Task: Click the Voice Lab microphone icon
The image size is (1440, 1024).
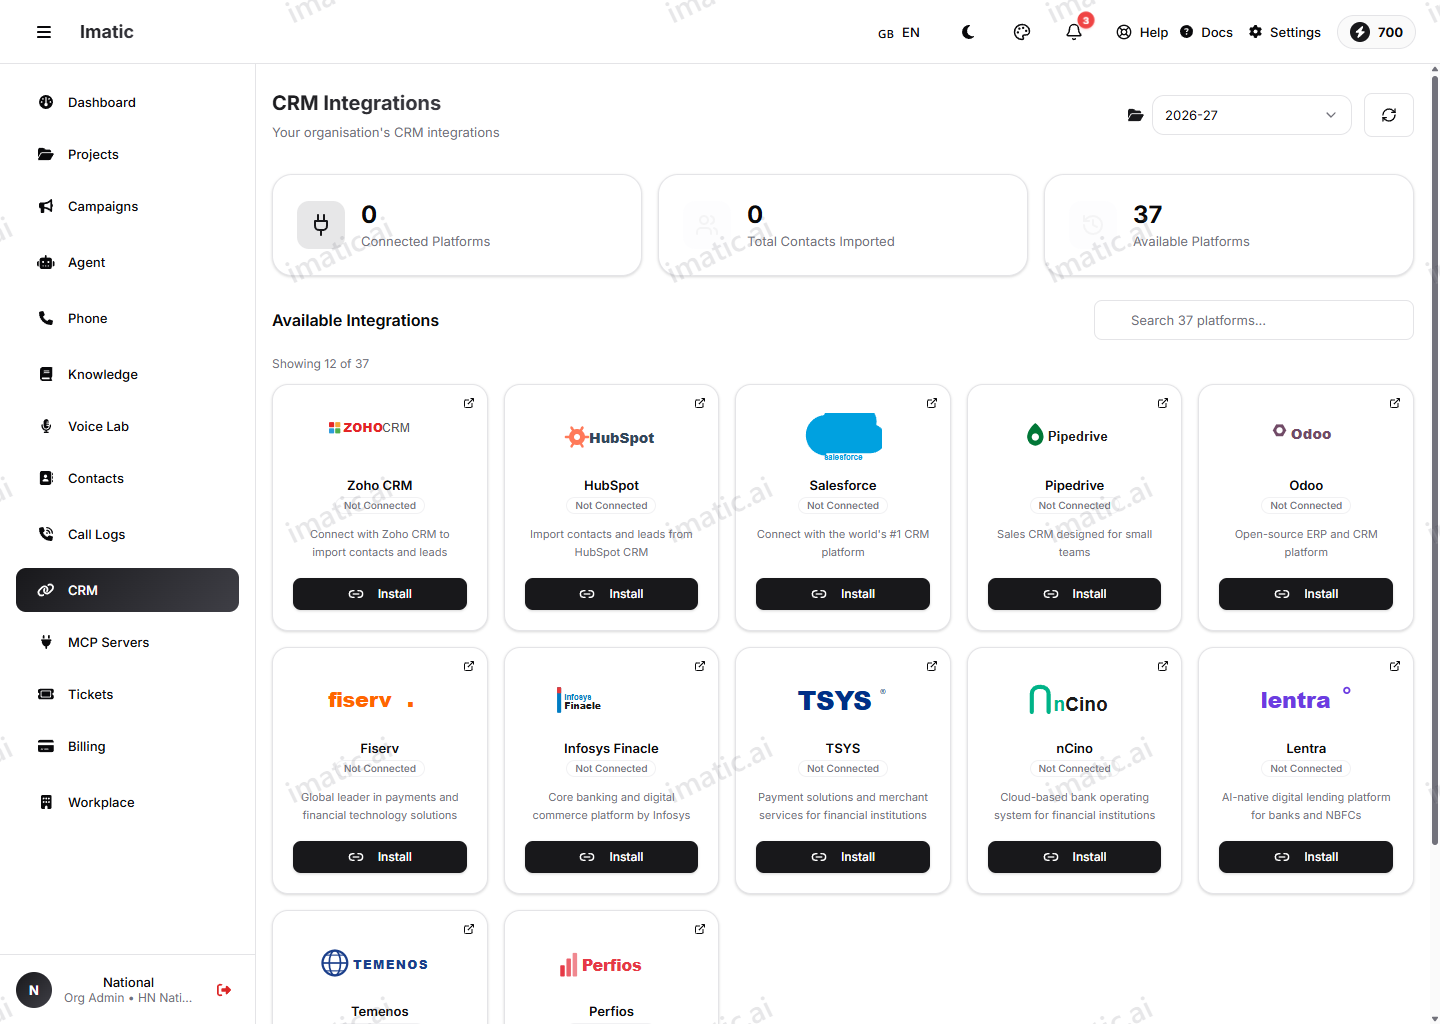Action: pyautogui.click(x=46, y=426)
